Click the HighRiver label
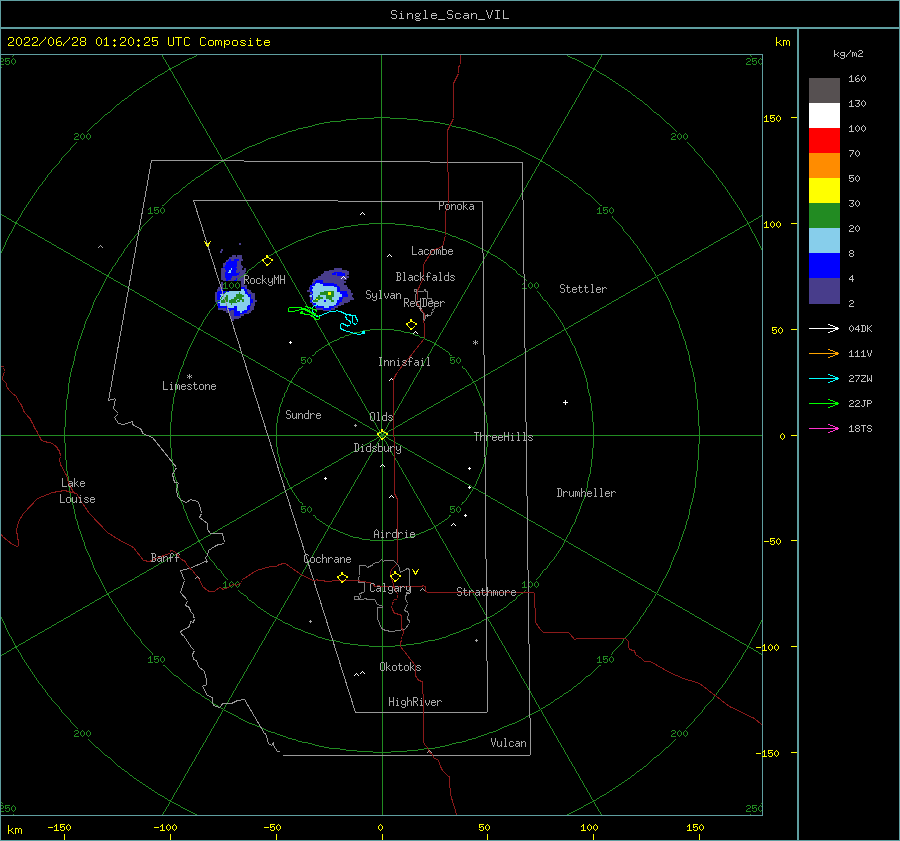This screenshot has height=841, width=900. (414, 702)
